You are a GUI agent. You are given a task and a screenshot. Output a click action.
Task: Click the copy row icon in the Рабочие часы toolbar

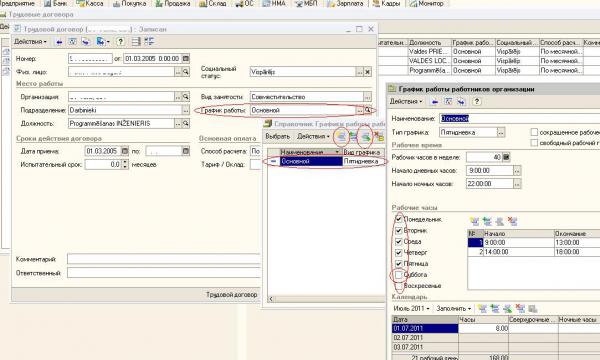[x=487, y=221]
